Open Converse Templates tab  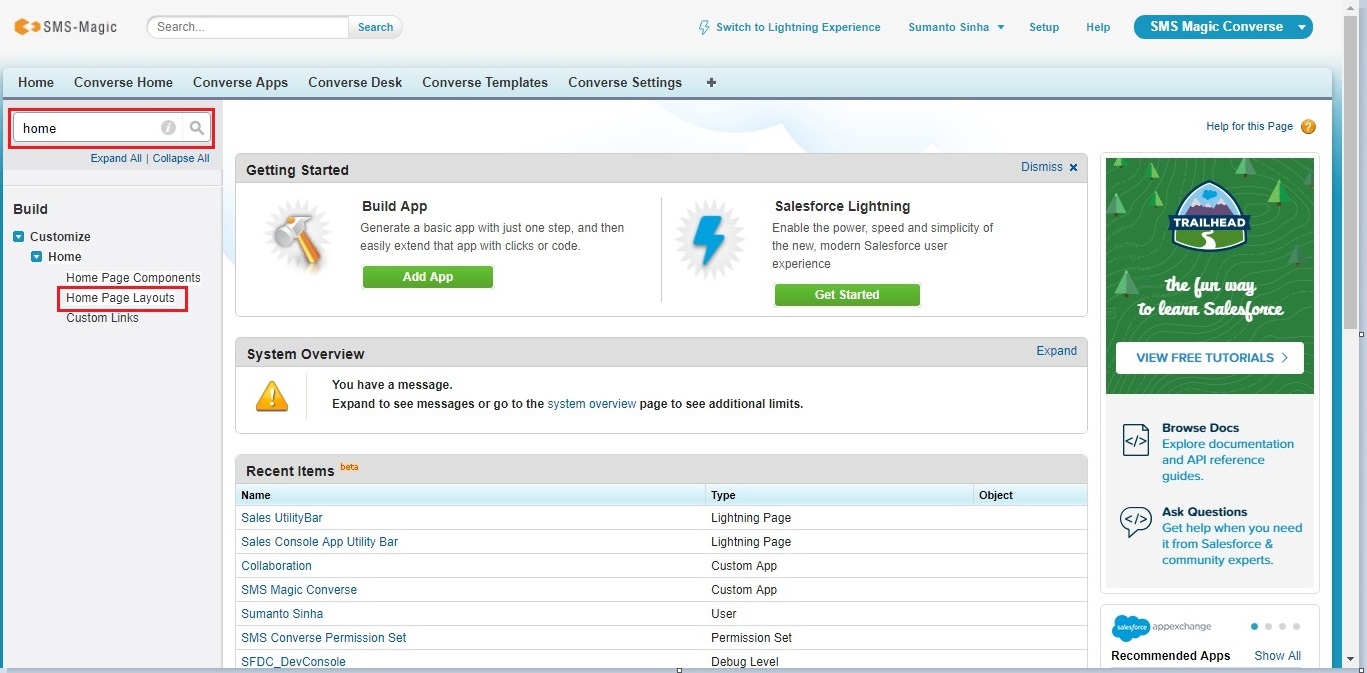485,82
